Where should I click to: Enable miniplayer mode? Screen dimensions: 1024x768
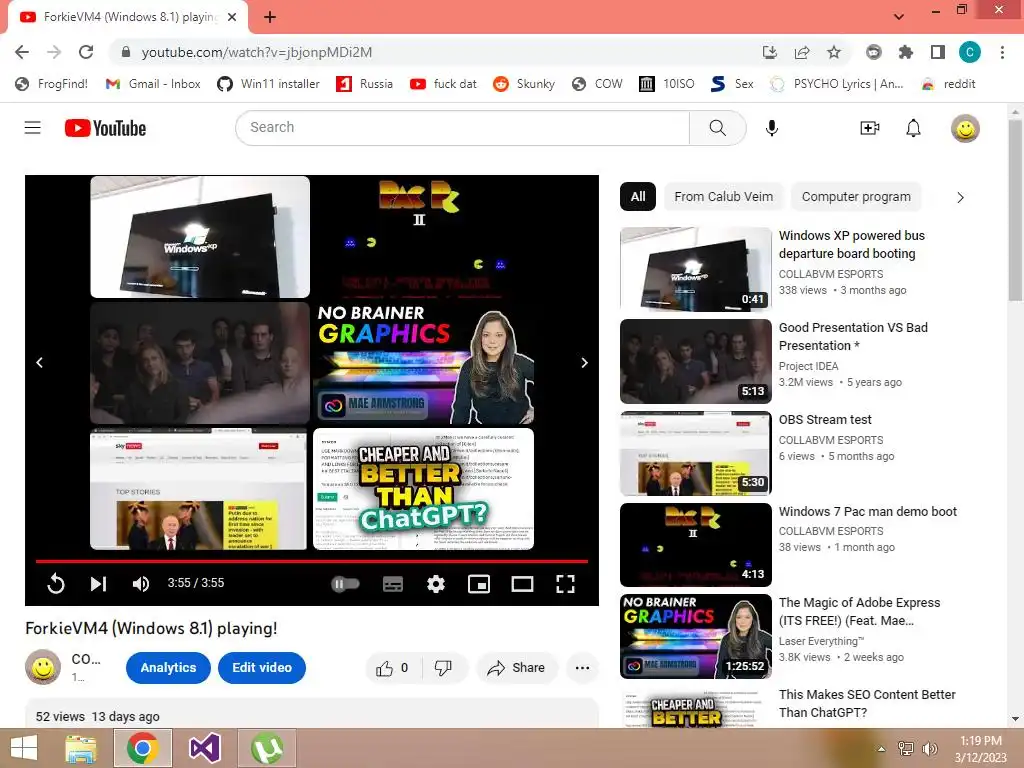(479, 584)
